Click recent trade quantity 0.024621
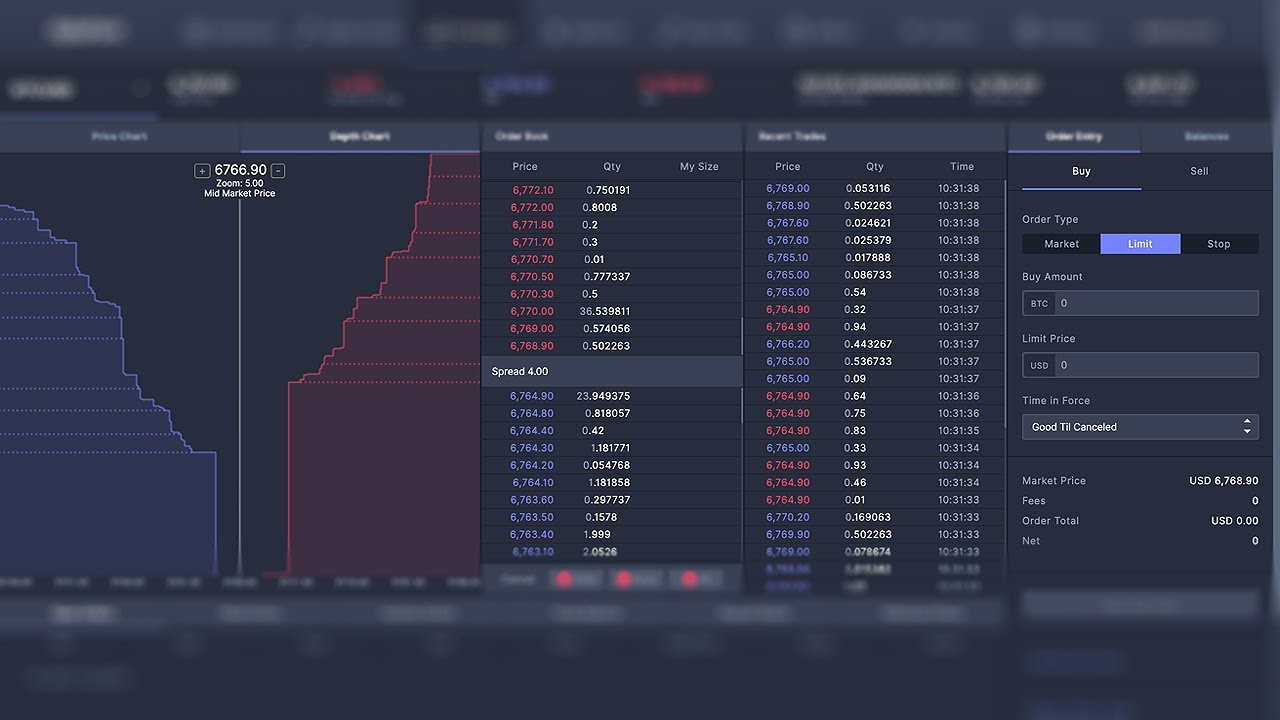This screenshot has width=1280, height=720. tap(868, 223)
